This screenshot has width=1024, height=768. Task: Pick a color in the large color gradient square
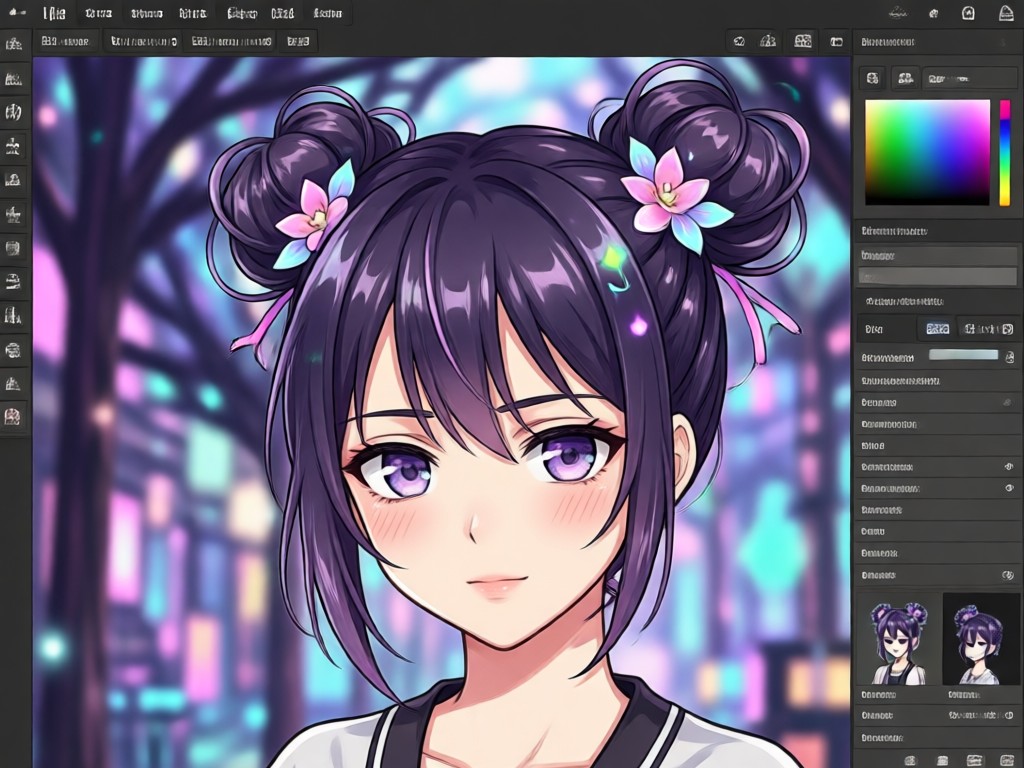(x=927, y=153)
